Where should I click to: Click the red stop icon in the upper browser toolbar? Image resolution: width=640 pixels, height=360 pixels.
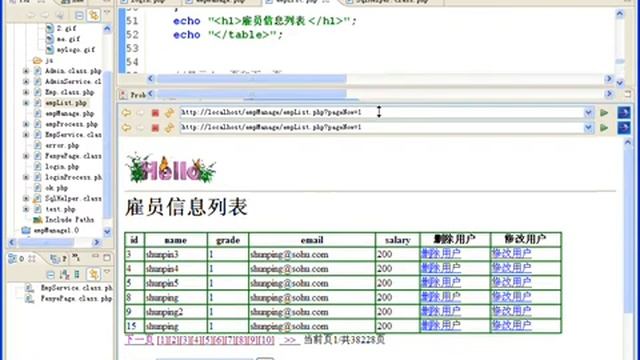[x=155, y=113]
